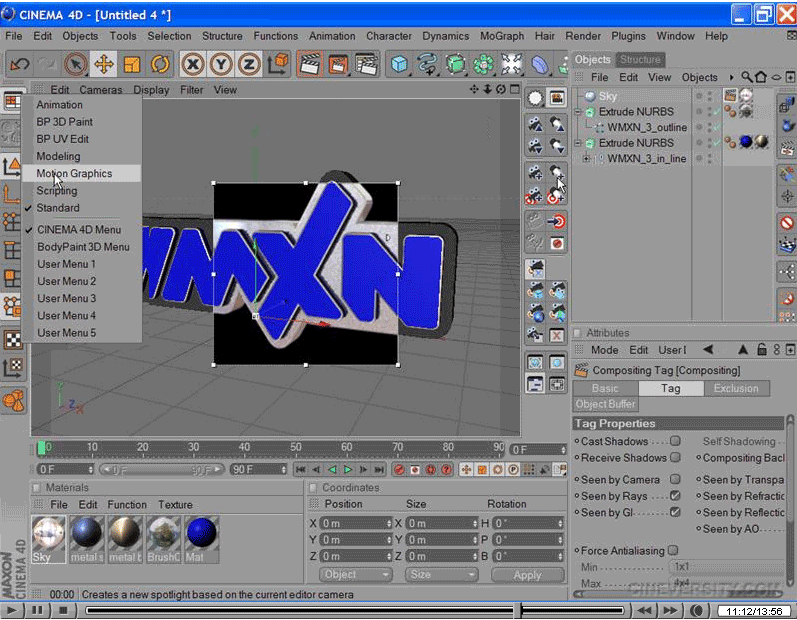Click the video player stop button
The height and width of the screenshot is (620, 797).
(x=63, y=610)
